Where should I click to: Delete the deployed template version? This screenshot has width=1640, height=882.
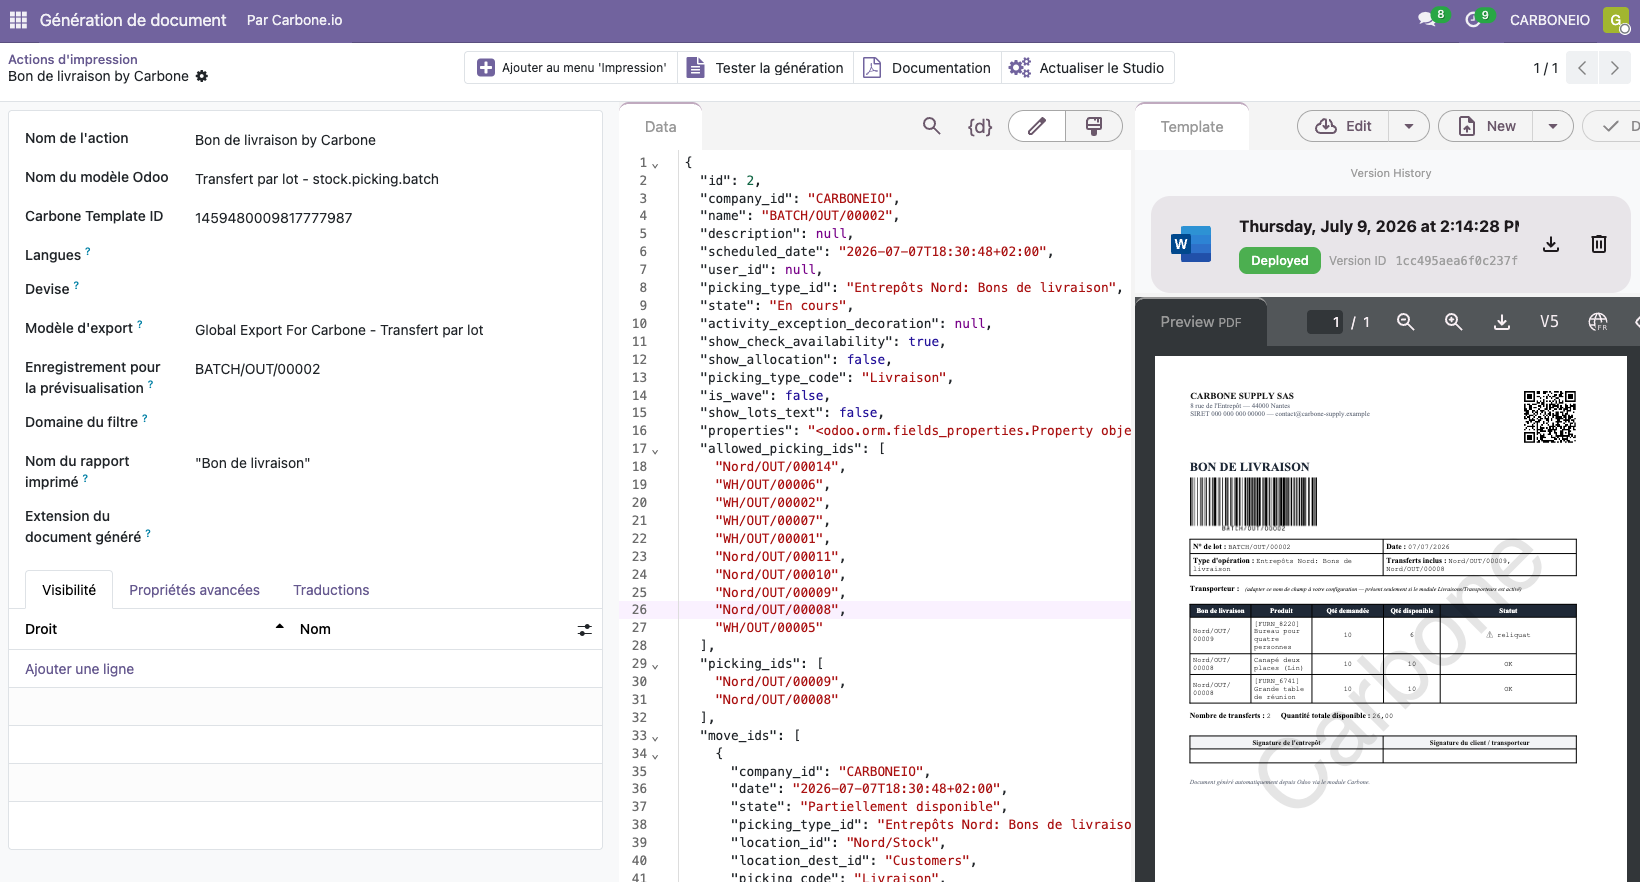[x=1599, y=244]
